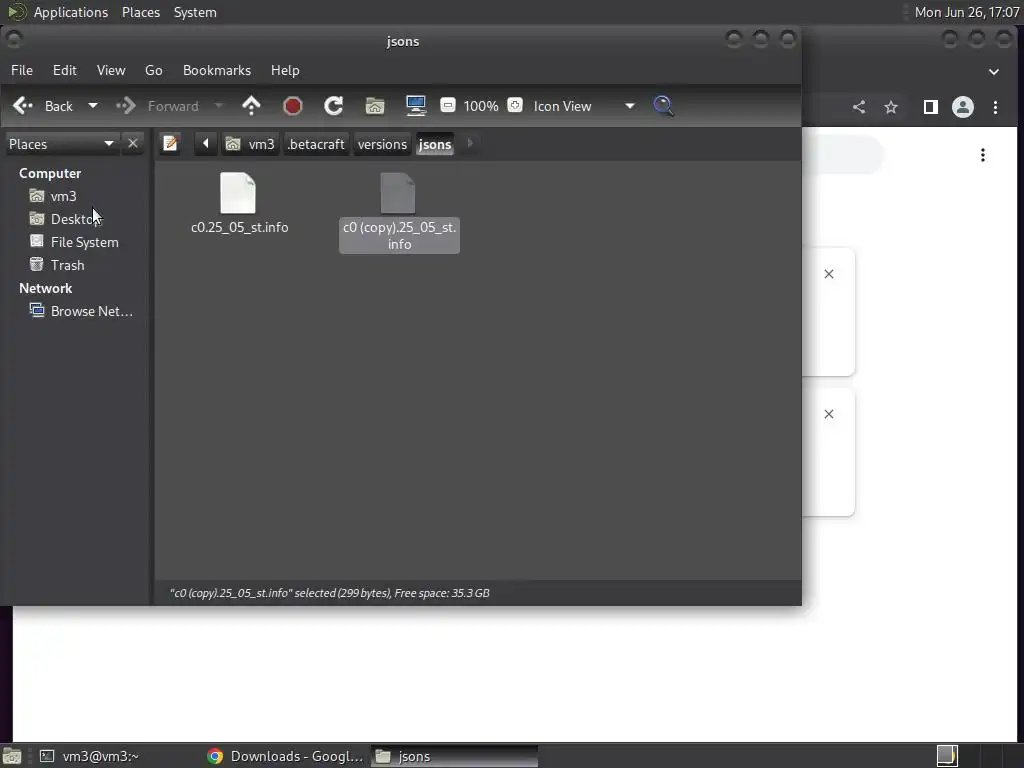This screenshot has width=1024, height=768.
Task: Open the Places menu in top panel
Action: (x=141, y=12)
